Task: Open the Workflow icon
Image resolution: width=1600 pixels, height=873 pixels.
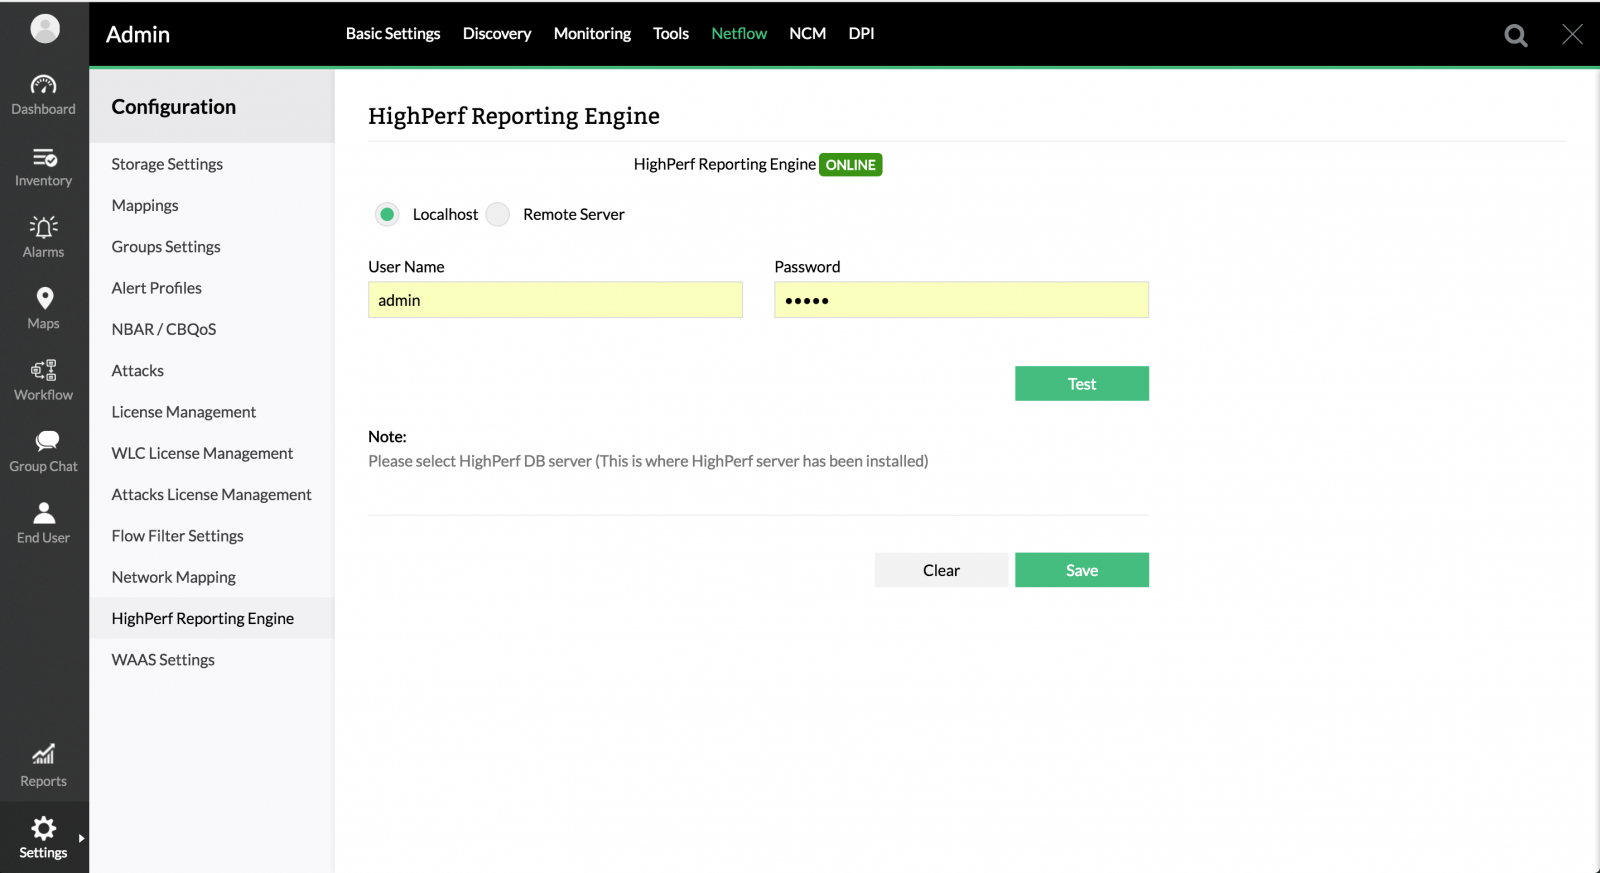Action: [43, 371]
